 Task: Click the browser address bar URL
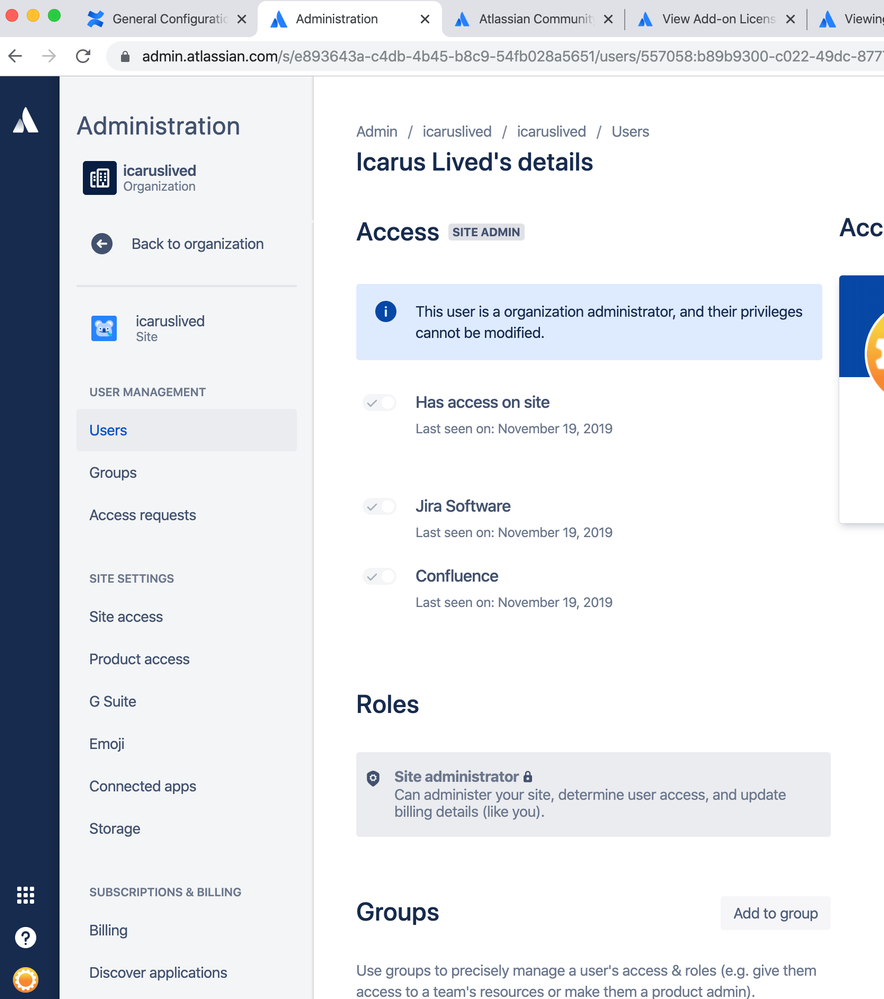tap(510, 57)
